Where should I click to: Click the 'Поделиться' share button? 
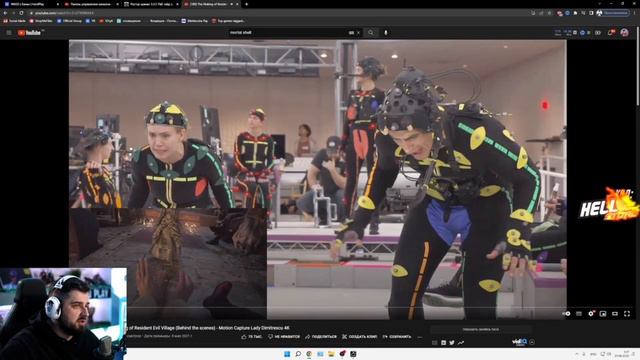pyautogui.click(x=321, y=337)
